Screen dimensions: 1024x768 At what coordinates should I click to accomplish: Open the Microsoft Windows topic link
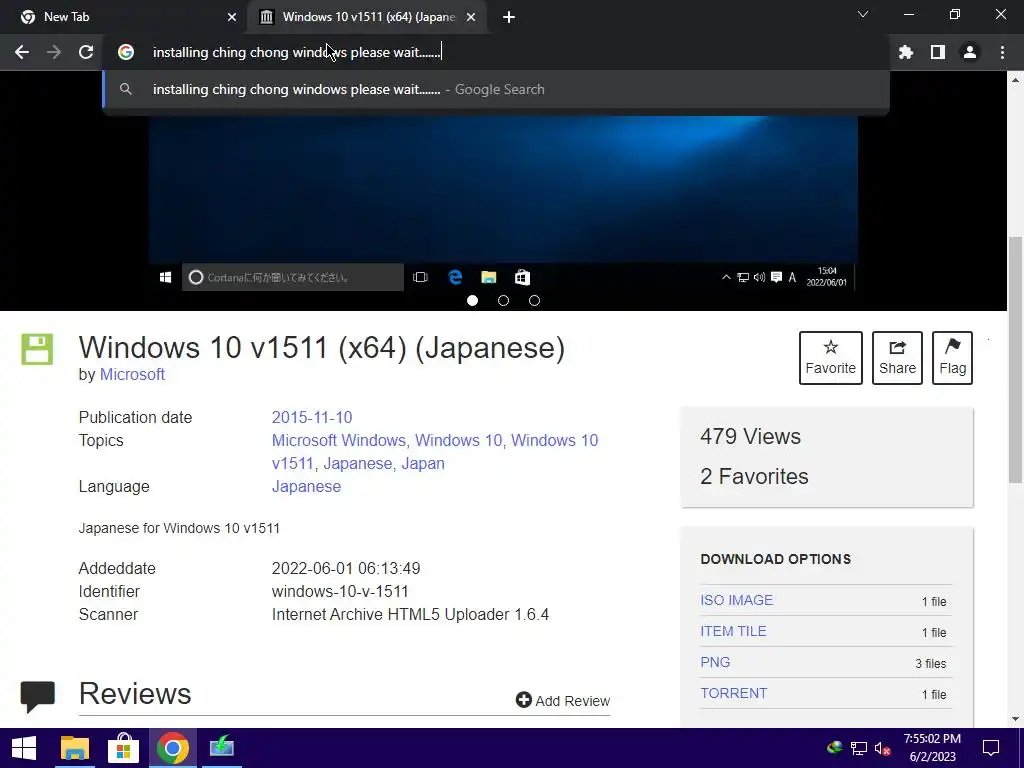coord(339,441)
